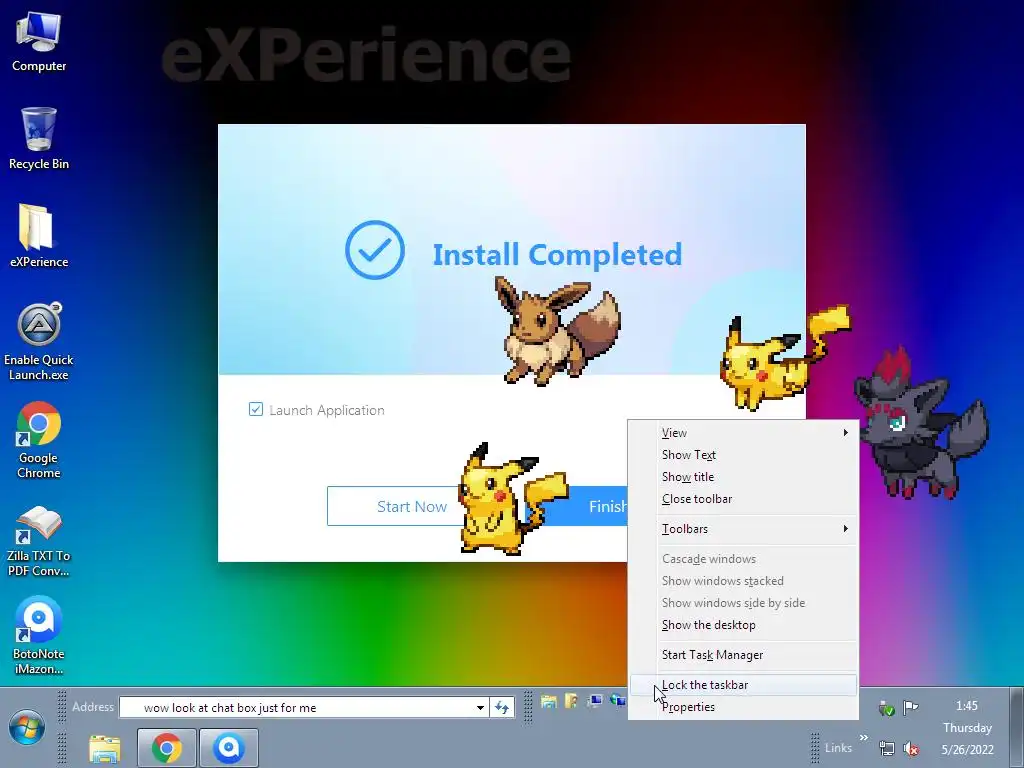1024x768 pixels.
Task: Open File Explorer from the taskbar
Action: point(104,748)
